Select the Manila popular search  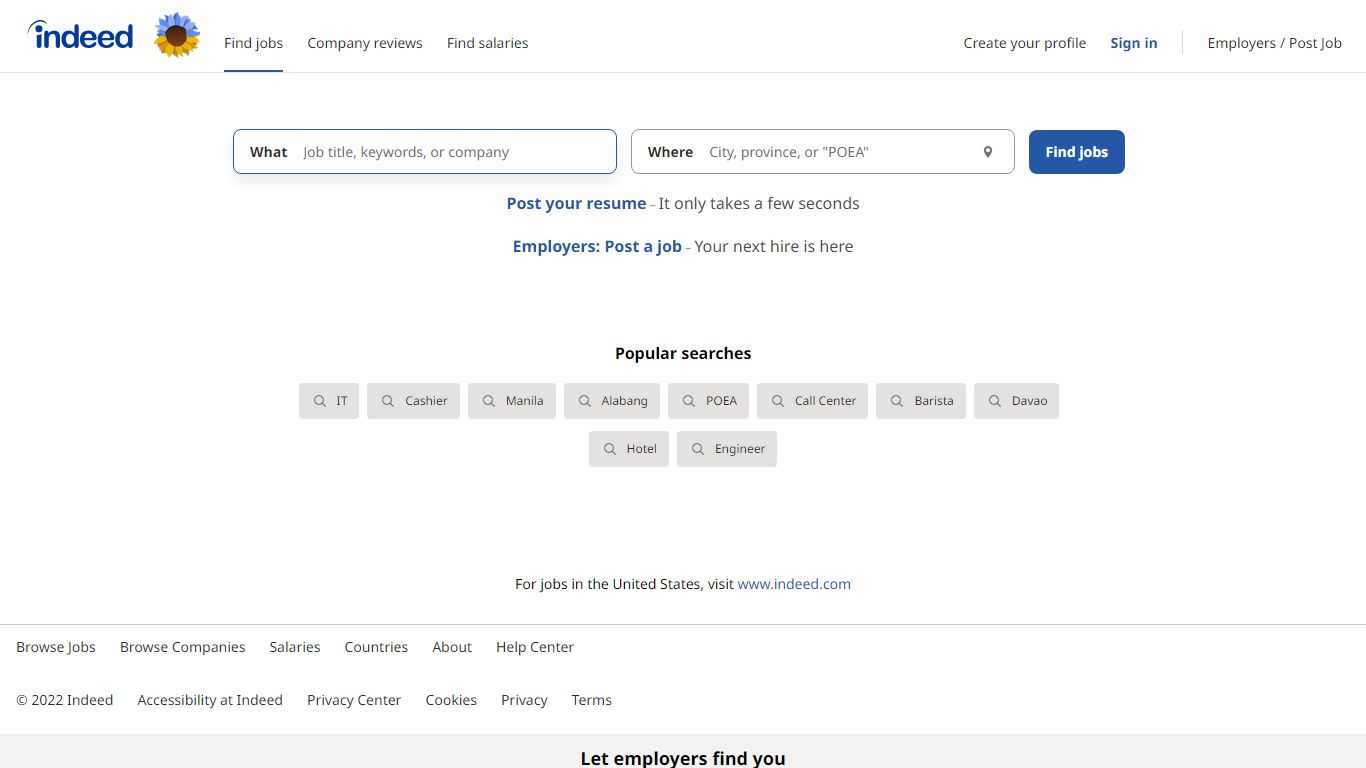pyautogui.click(x=512, y=400)
